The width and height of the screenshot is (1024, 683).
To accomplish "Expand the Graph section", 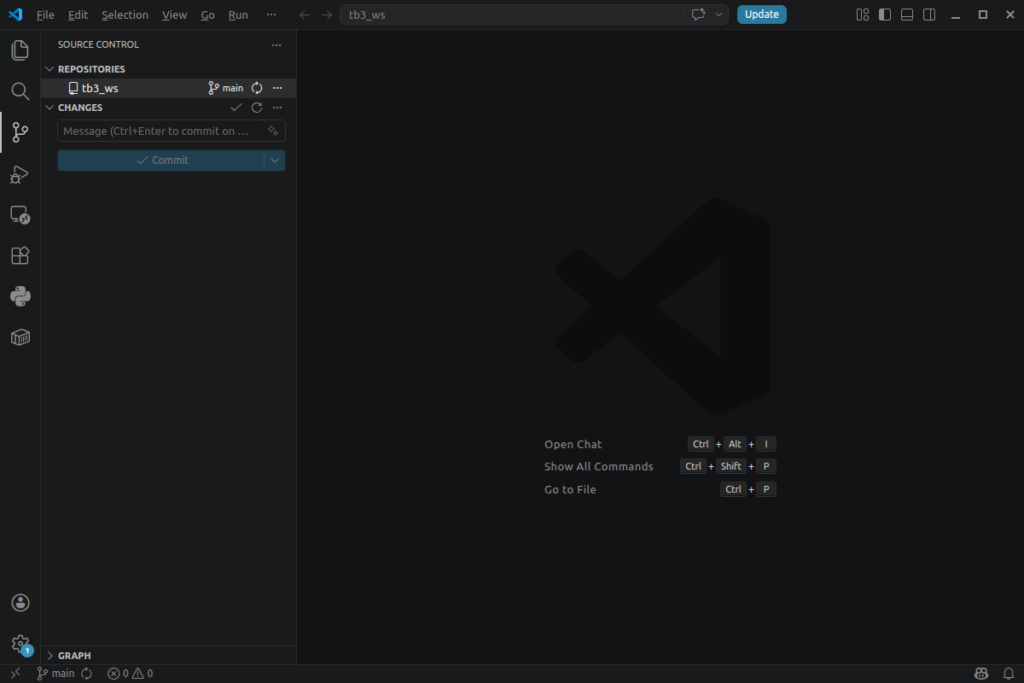I will click(x=50, y=655).
